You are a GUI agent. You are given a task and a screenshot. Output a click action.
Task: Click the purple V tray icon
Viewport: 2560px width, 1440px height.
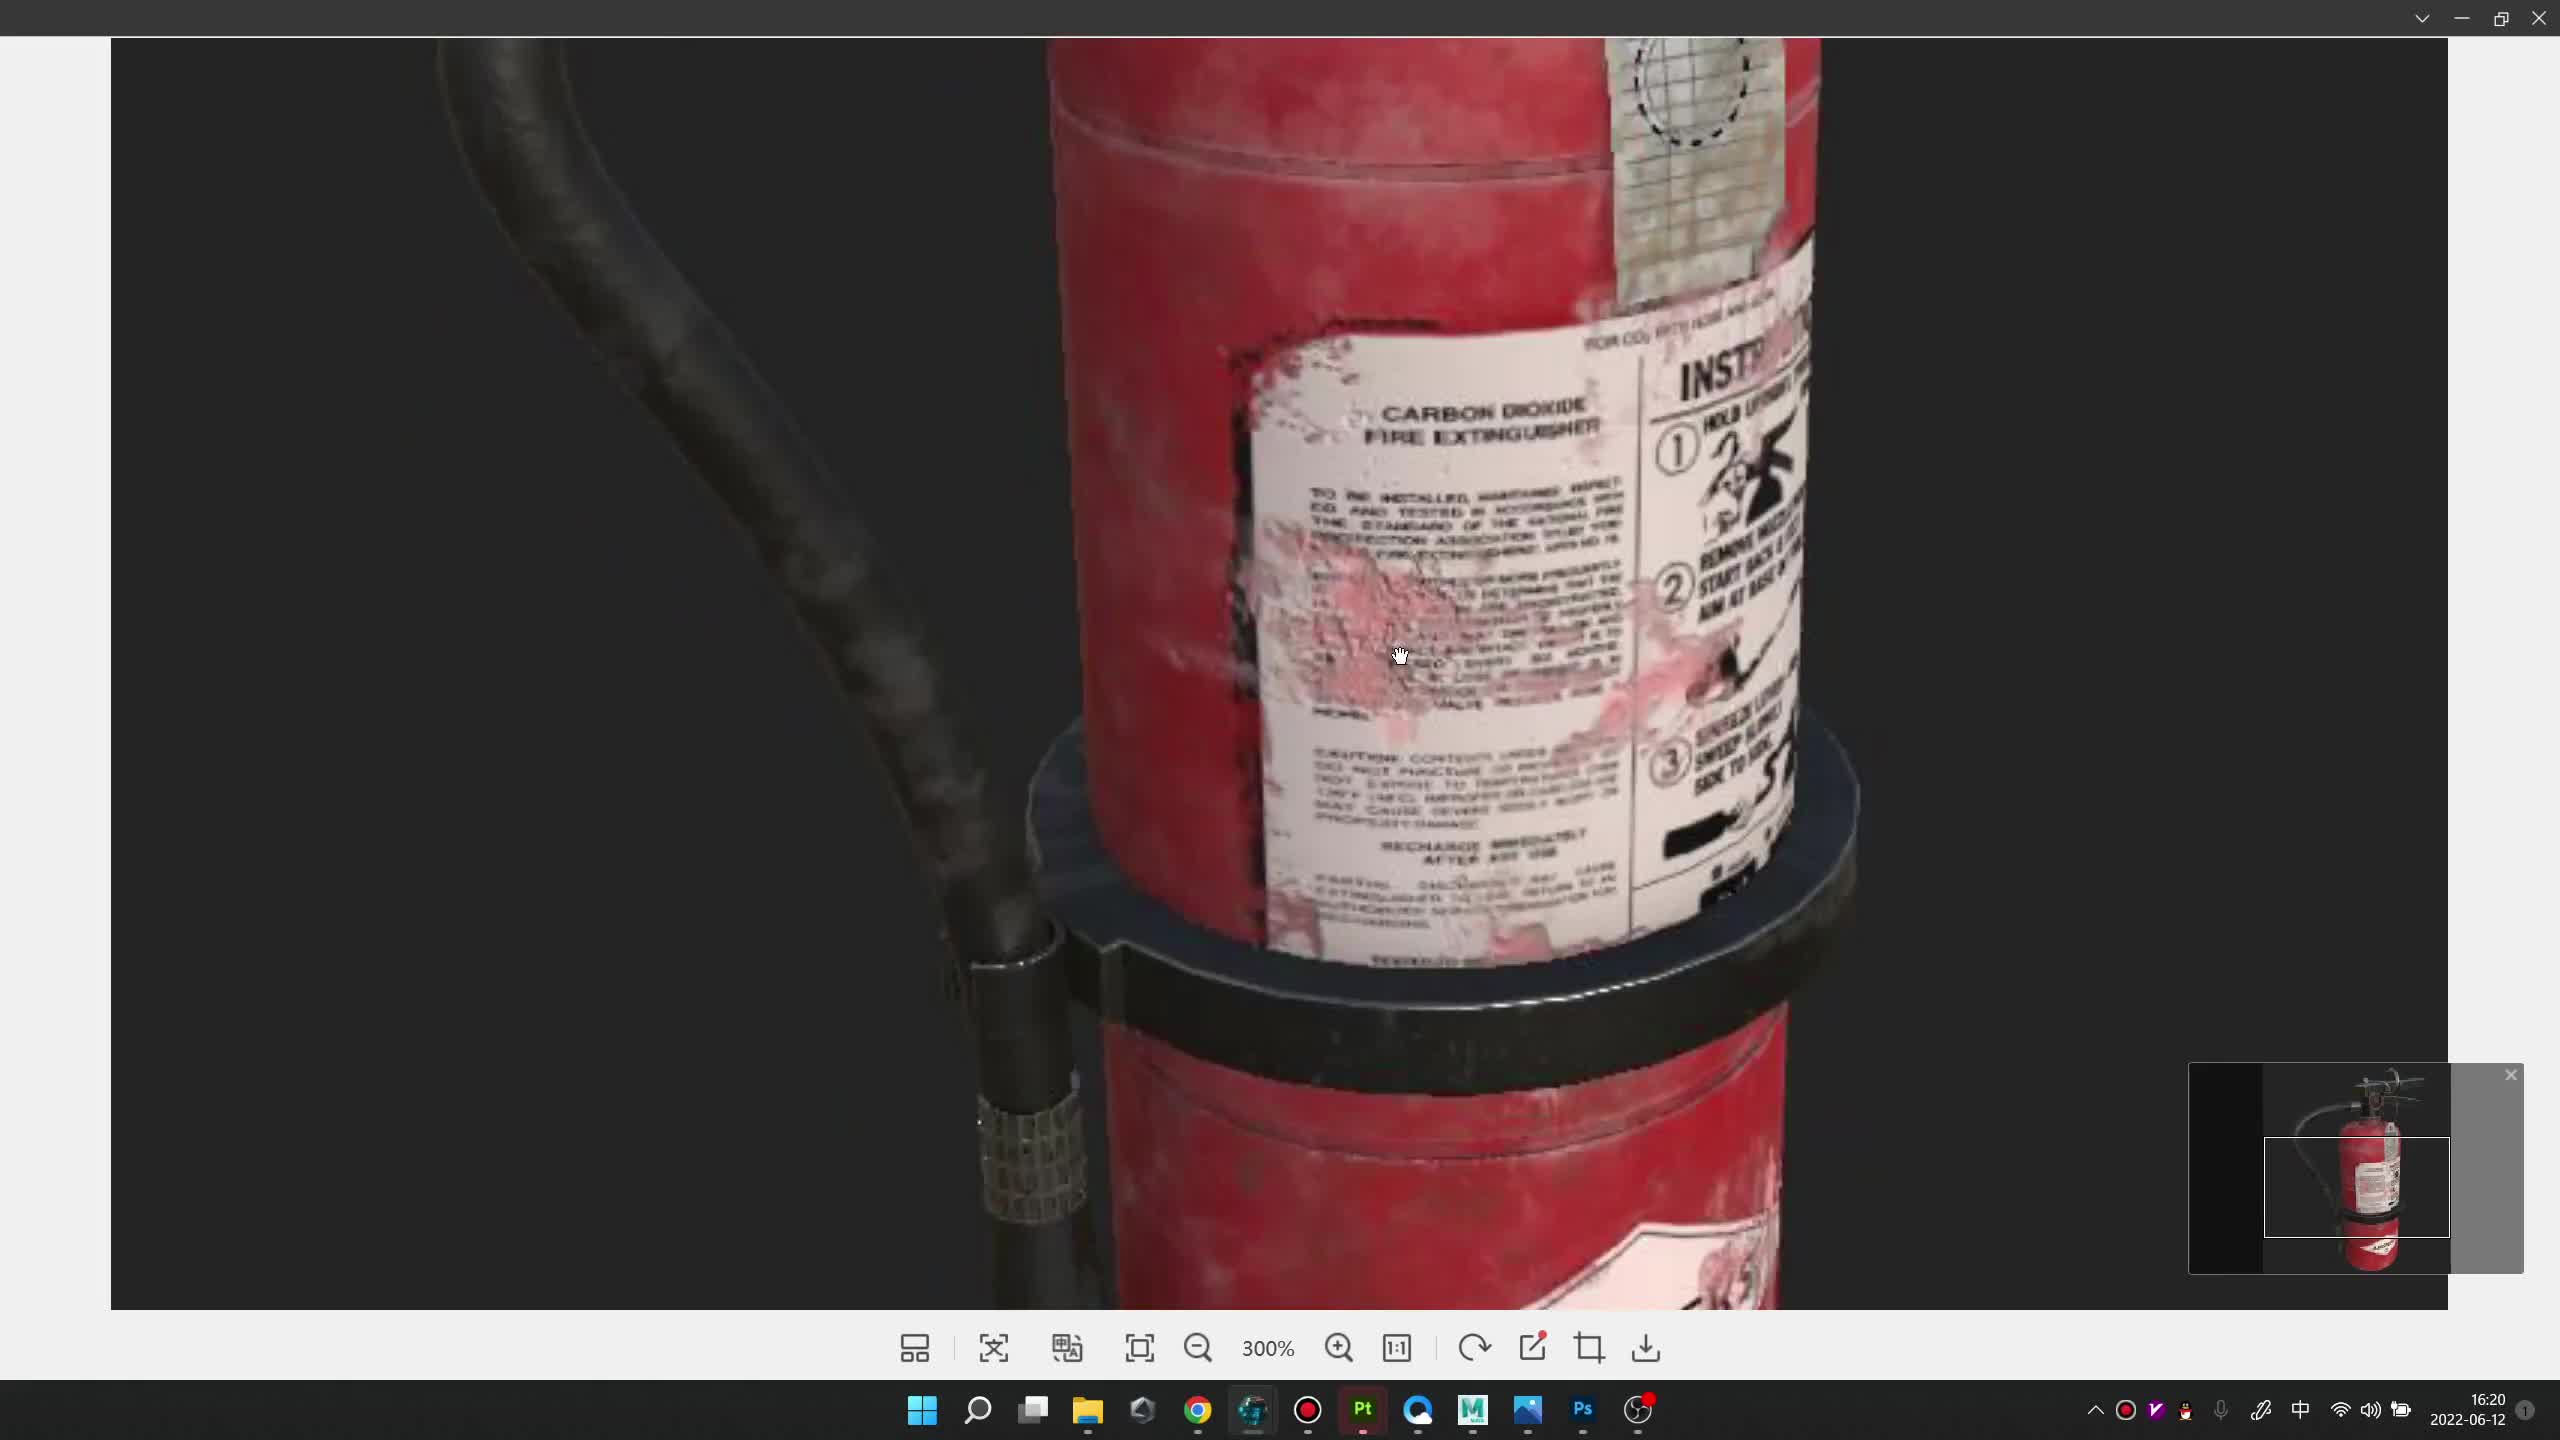[x=2156, y=1410]
